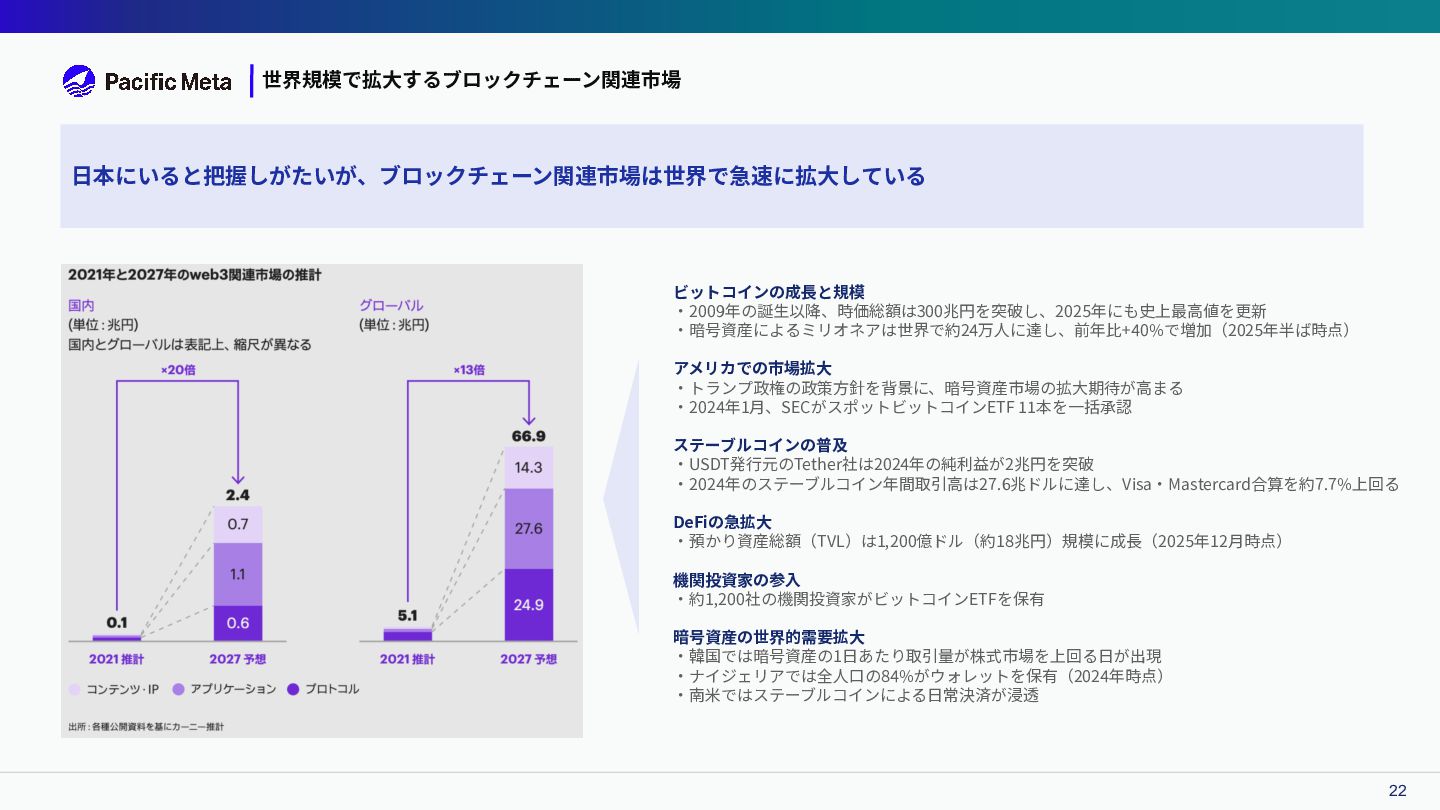
Task: Click the 国内 chart label
Action: pyautogui.click(x=81, y=305)
